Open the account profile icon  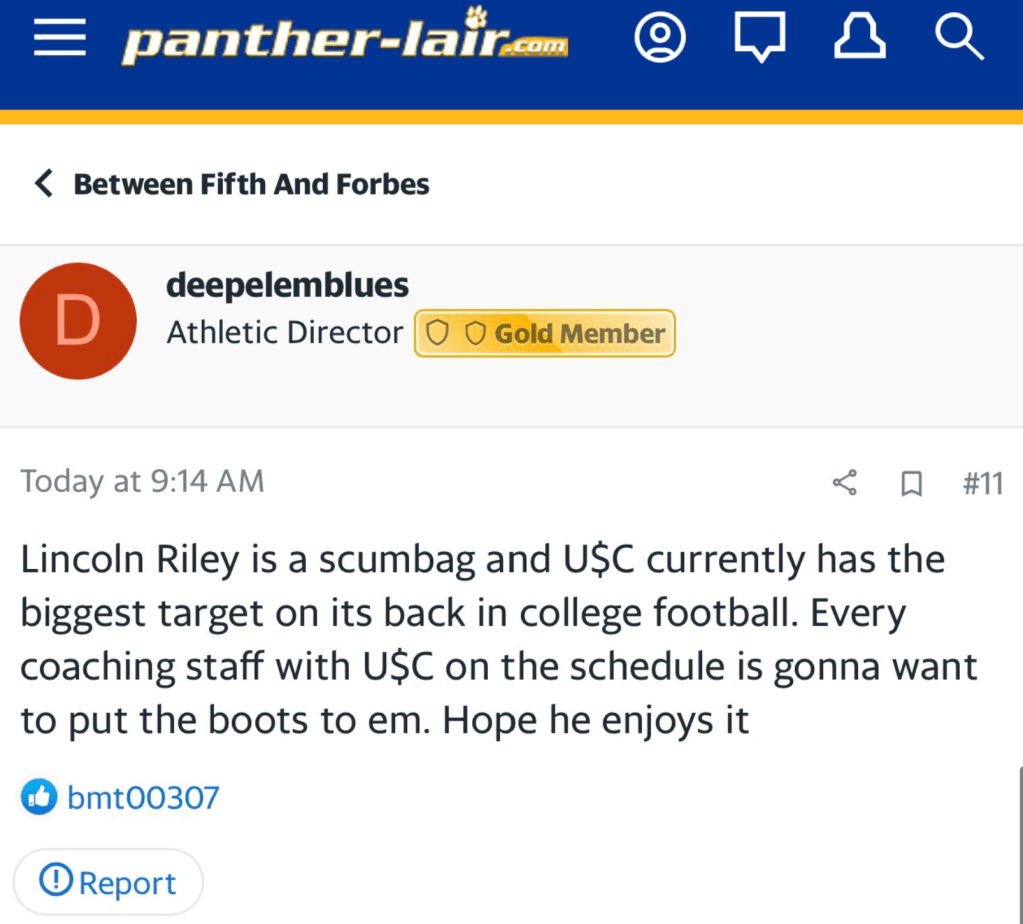pos(660,38)
